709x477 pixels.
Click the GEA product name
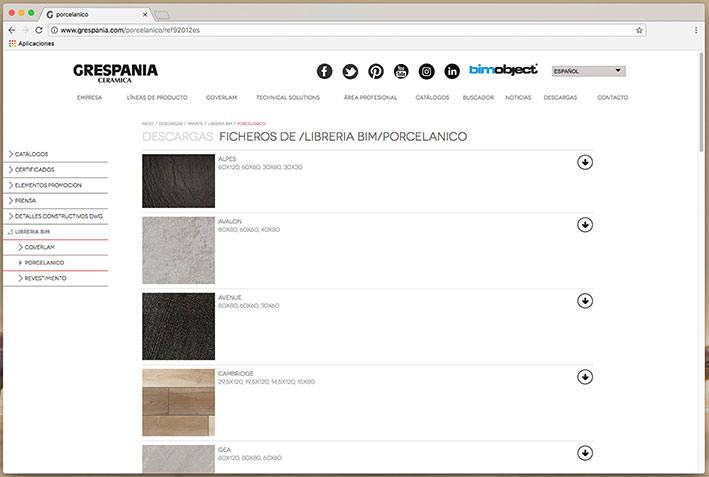coord(224,449)
